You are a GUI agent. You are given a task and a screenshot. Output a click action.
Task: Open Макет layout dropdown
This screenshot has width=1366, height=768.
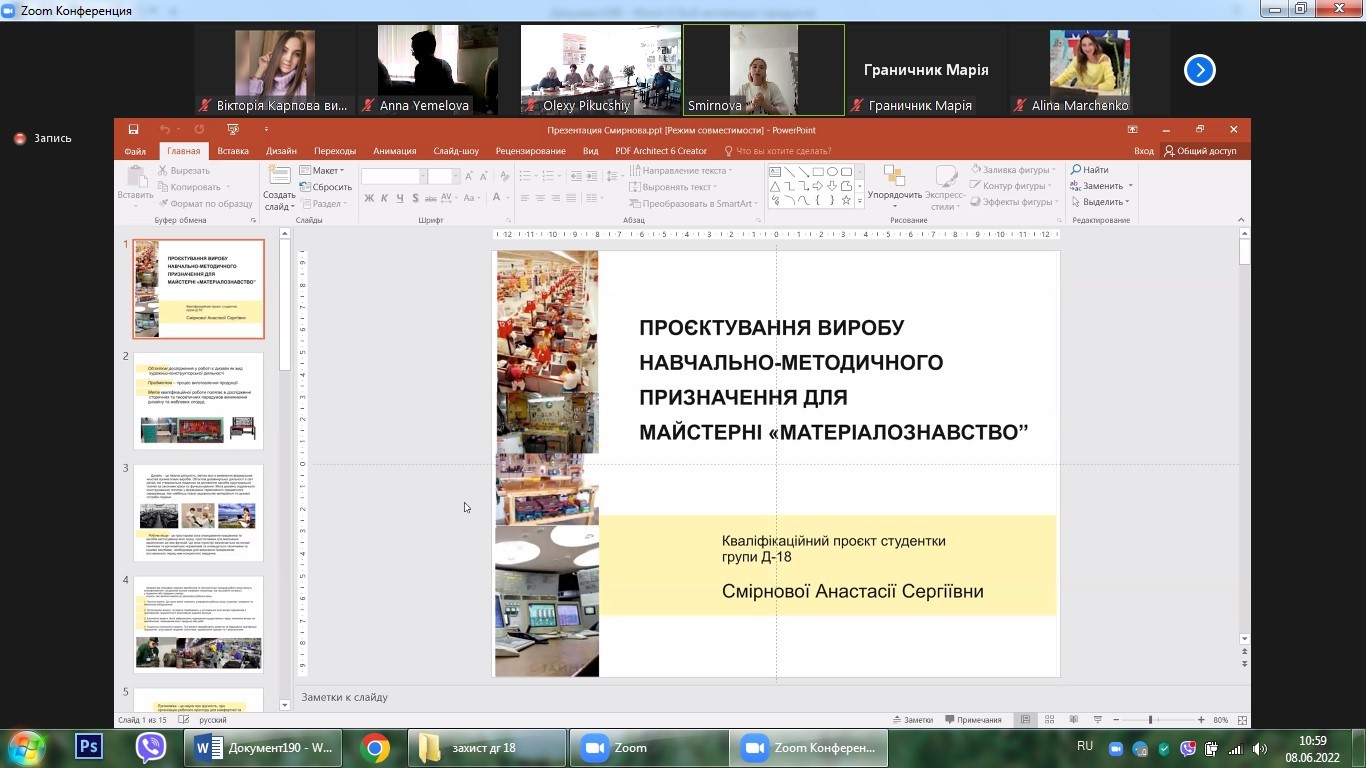click(x=321, y=171)
